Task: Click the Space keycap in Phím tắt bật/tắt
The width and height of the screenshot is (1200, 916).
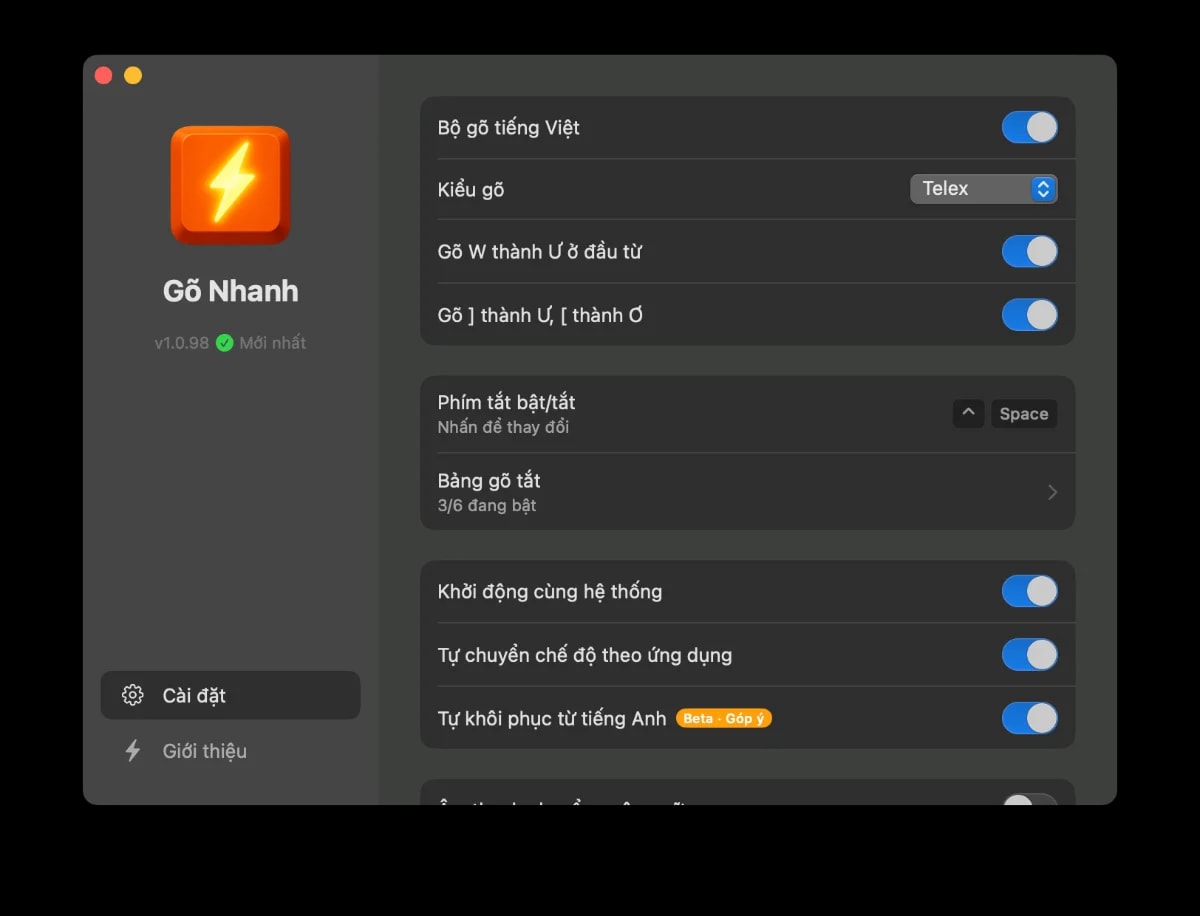Action: [1023, 413]
